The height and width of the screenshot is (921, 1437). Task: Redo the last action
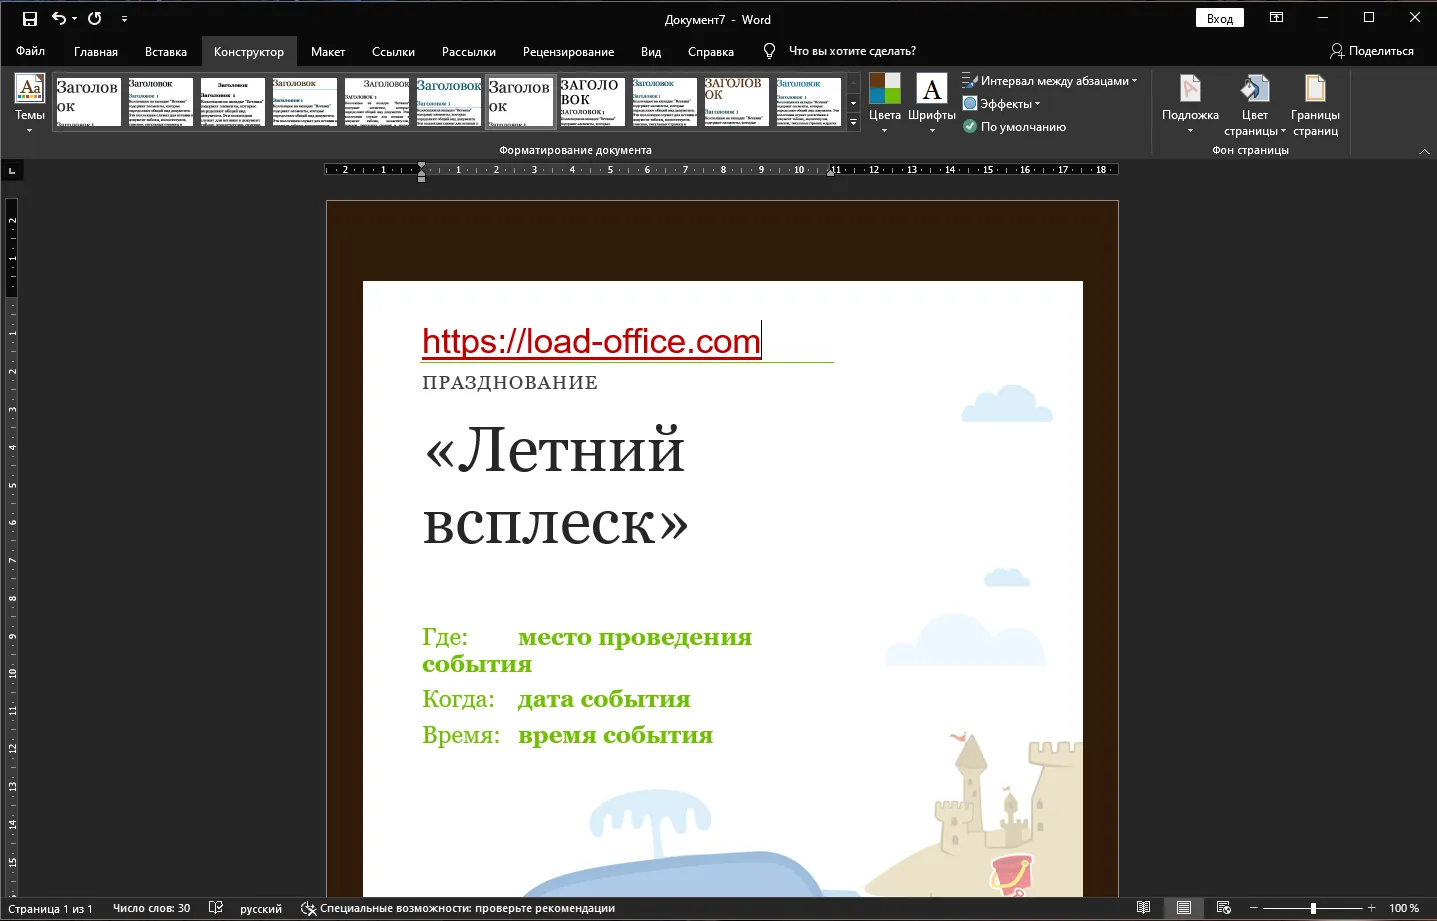(x=95, y=18)
